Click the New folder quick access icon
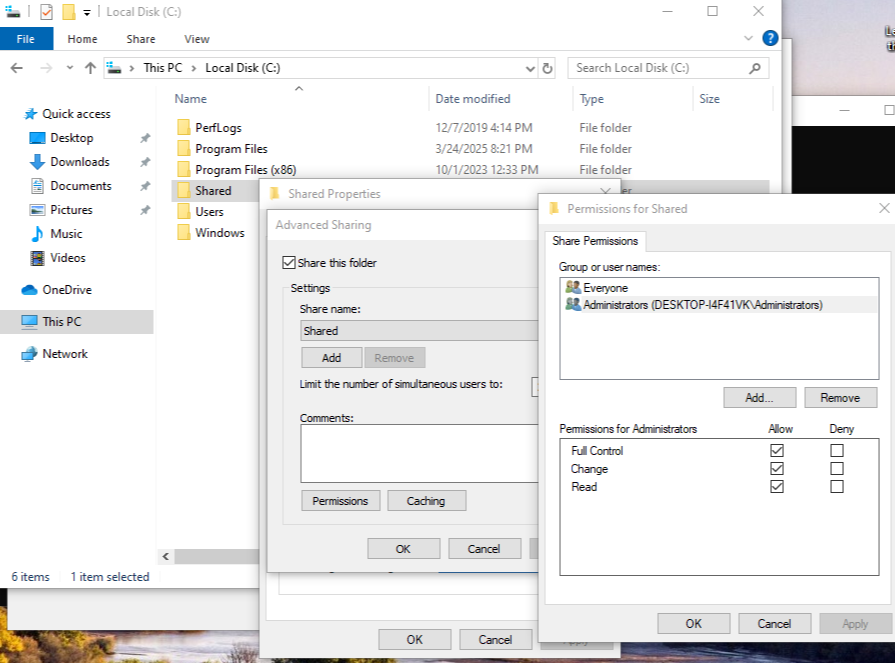The image size is (895, 663). [x=68, y=11]
